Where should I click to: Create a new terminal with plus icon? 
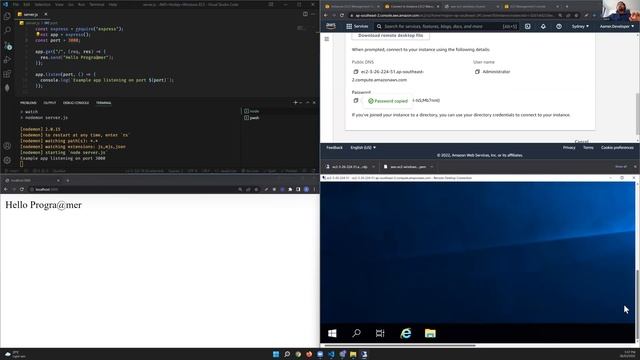295,102
